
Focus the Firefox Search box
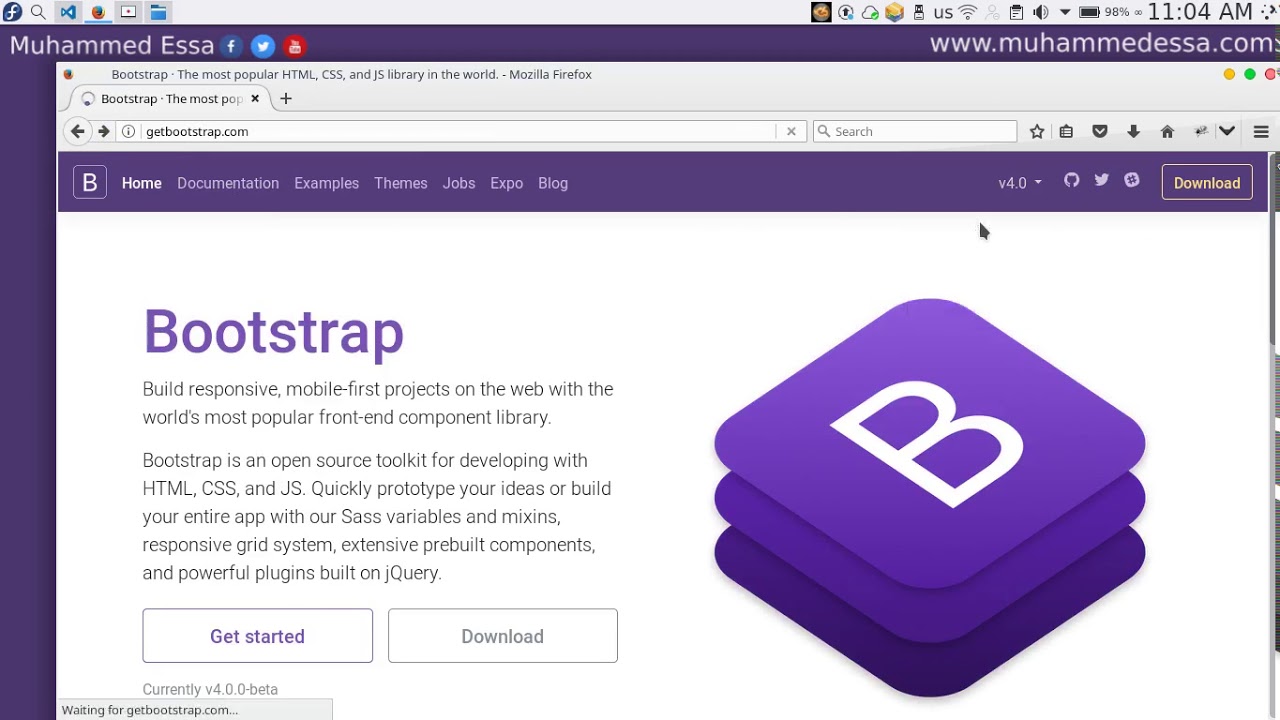[x=915, y=131]
